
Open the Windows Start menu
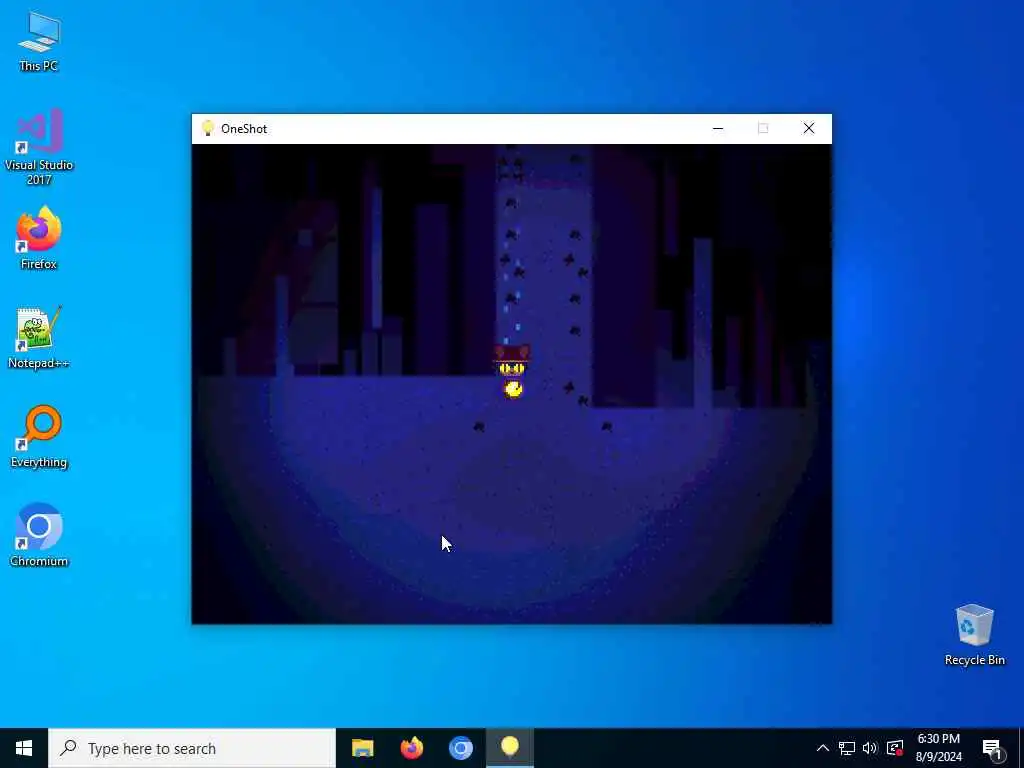(24, 748)
